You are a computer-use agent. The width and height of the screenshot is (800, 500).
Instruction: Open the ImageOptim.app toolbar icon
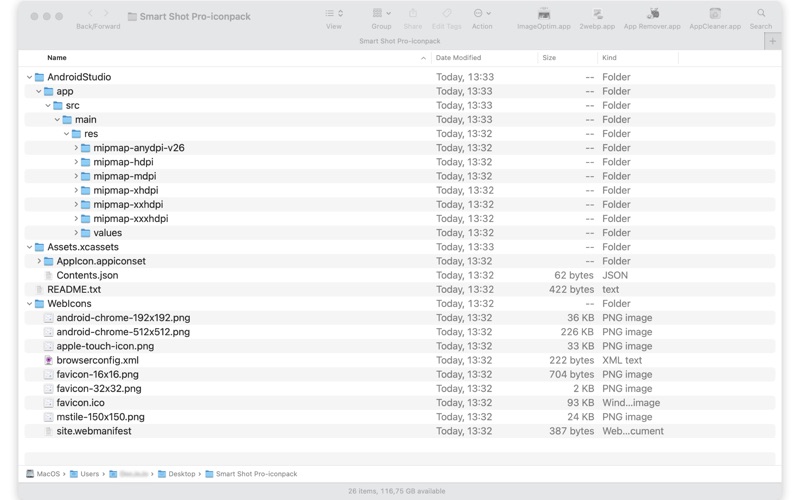tap(543, 14)
